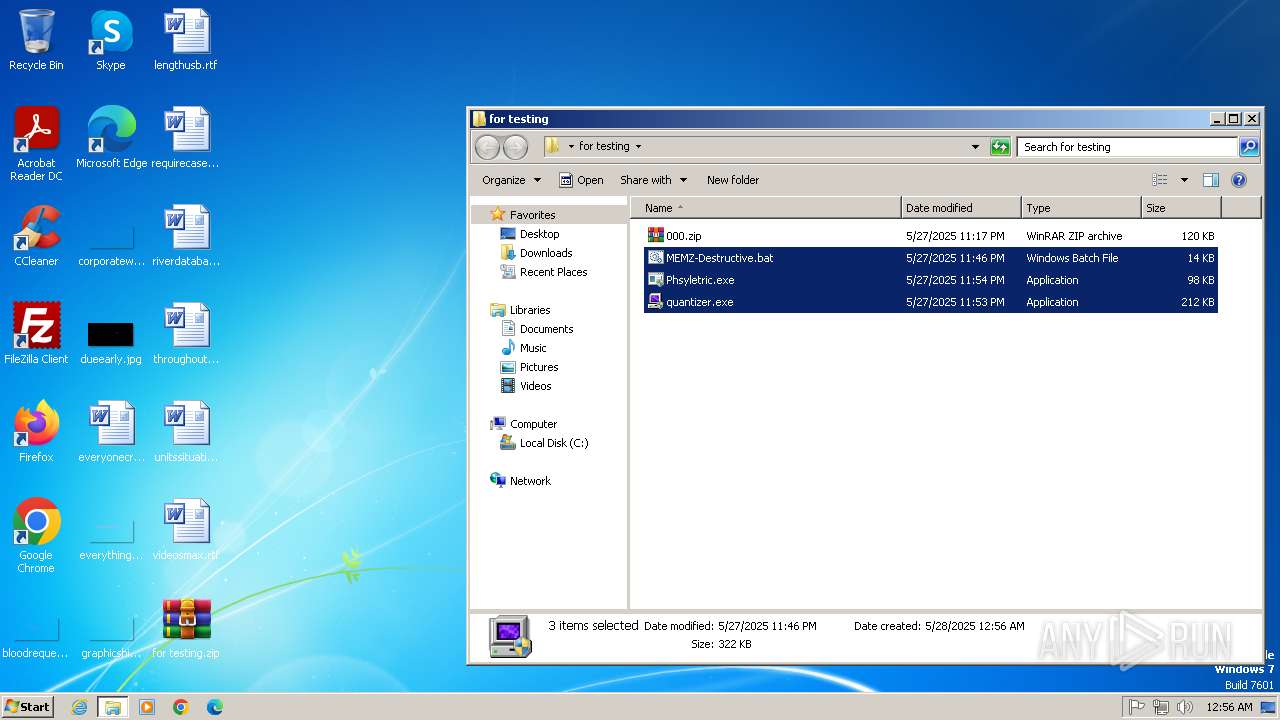Open the CCleaner desktop shortcut
The image size is (1280, 720).
[x=36, y=236]
